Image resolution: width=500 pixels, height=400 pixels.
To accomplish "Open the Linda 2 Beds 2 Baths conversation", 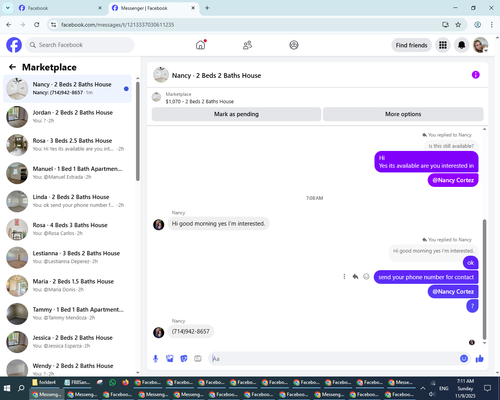I will pyautogui.click(x=67, y=201).
